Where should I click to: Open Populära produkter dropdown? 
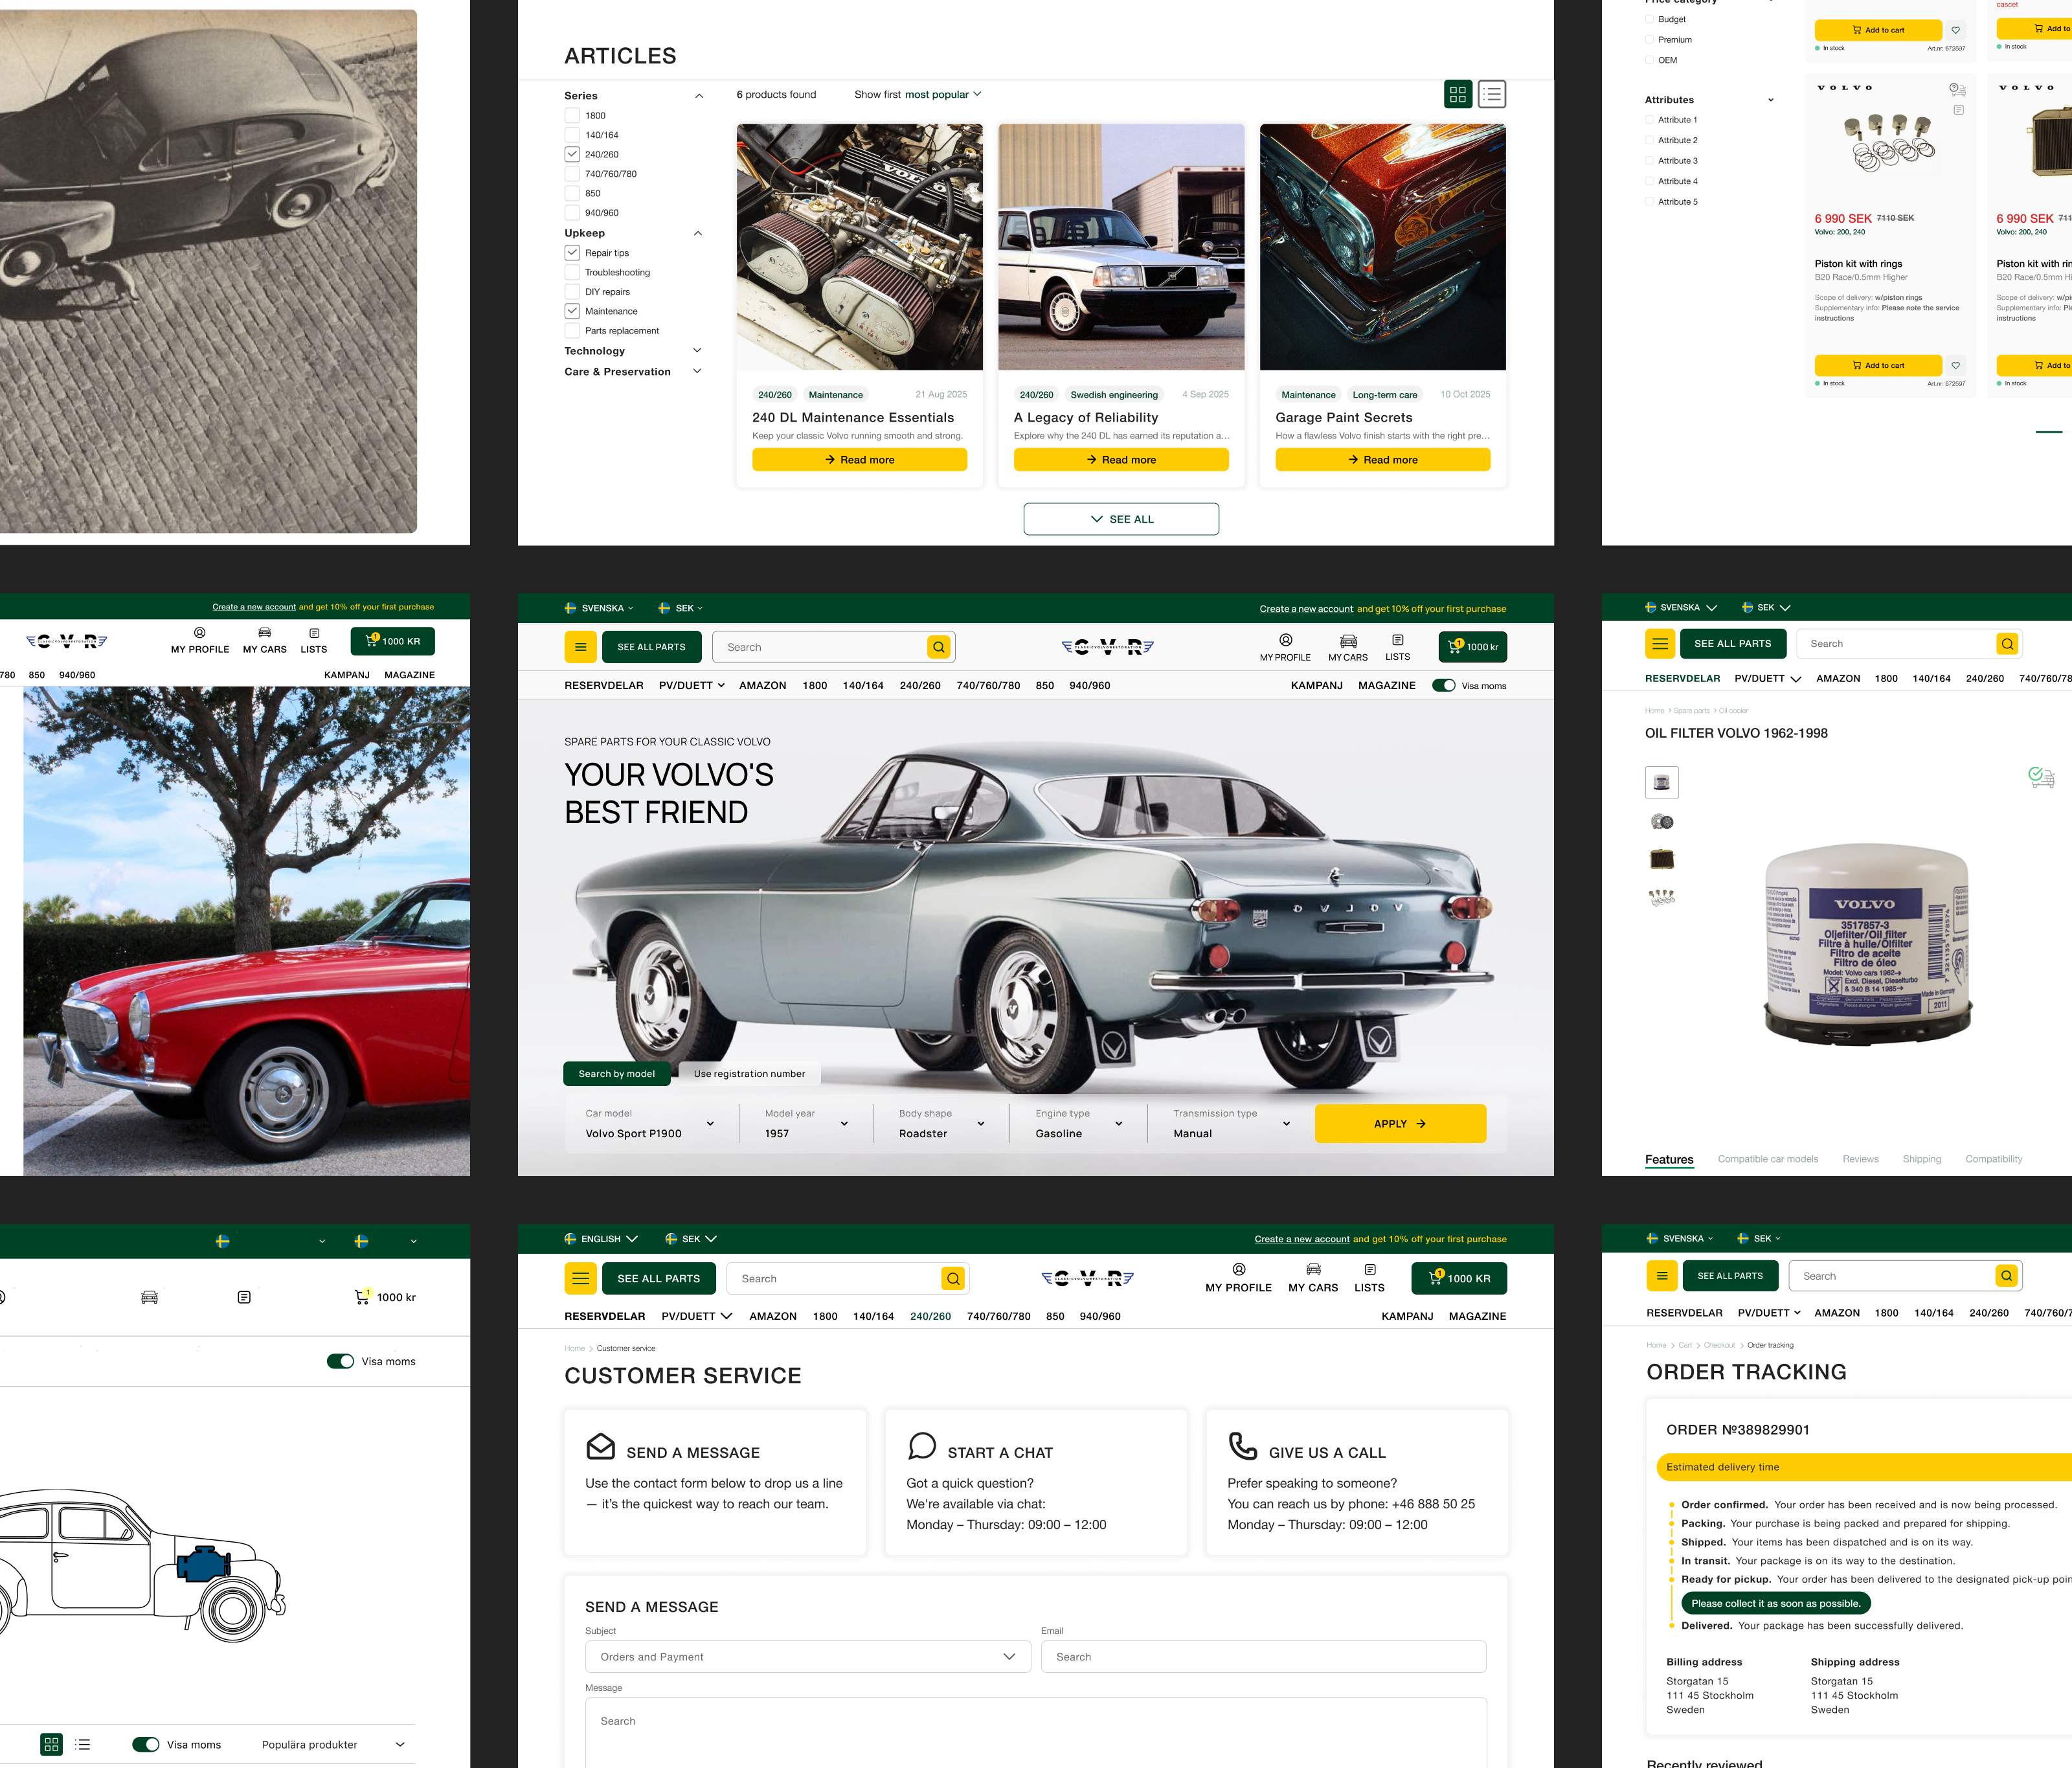click(x=333, y=1744)
